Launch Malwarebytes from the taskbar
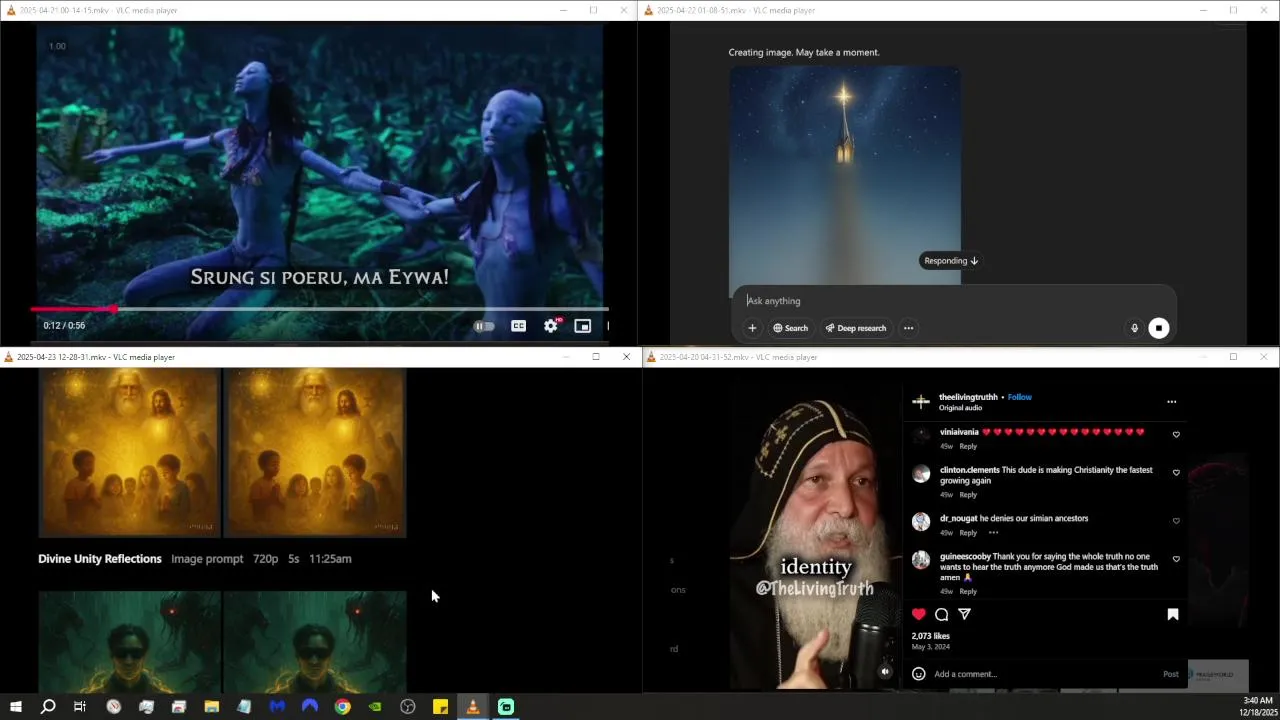 tap(277, 707)
